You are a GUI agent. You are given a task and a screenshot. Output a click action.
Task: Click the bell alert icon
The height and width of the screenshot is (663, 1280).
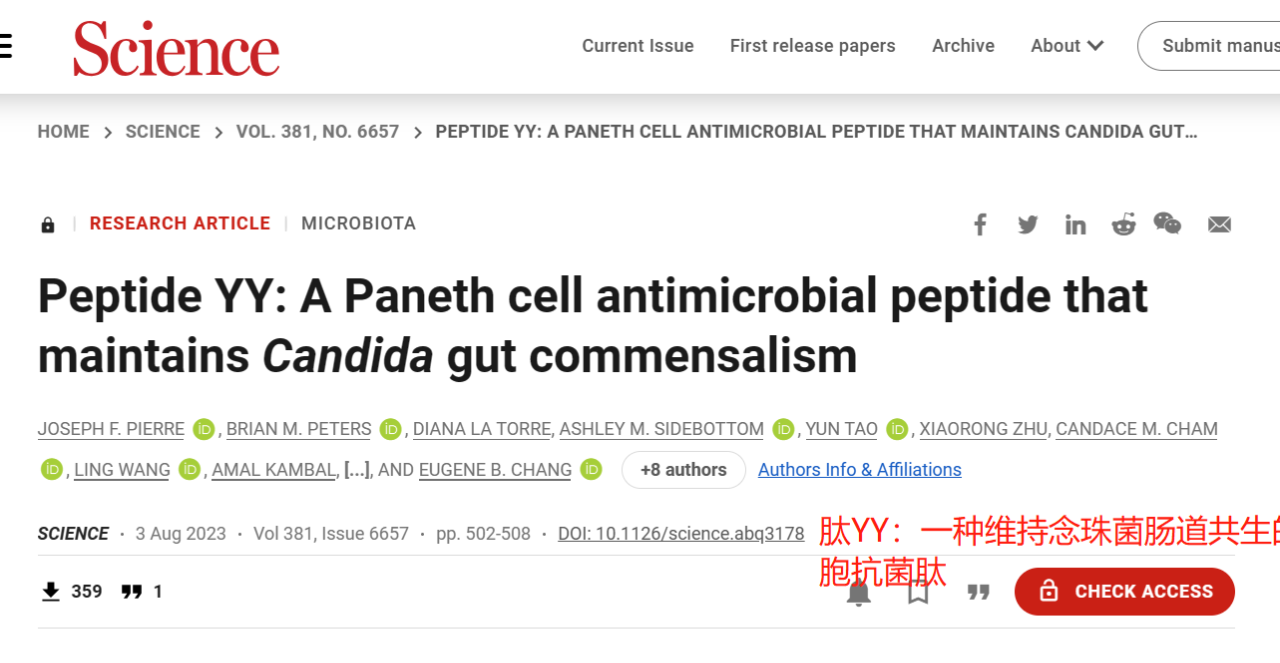click(858, 592)
